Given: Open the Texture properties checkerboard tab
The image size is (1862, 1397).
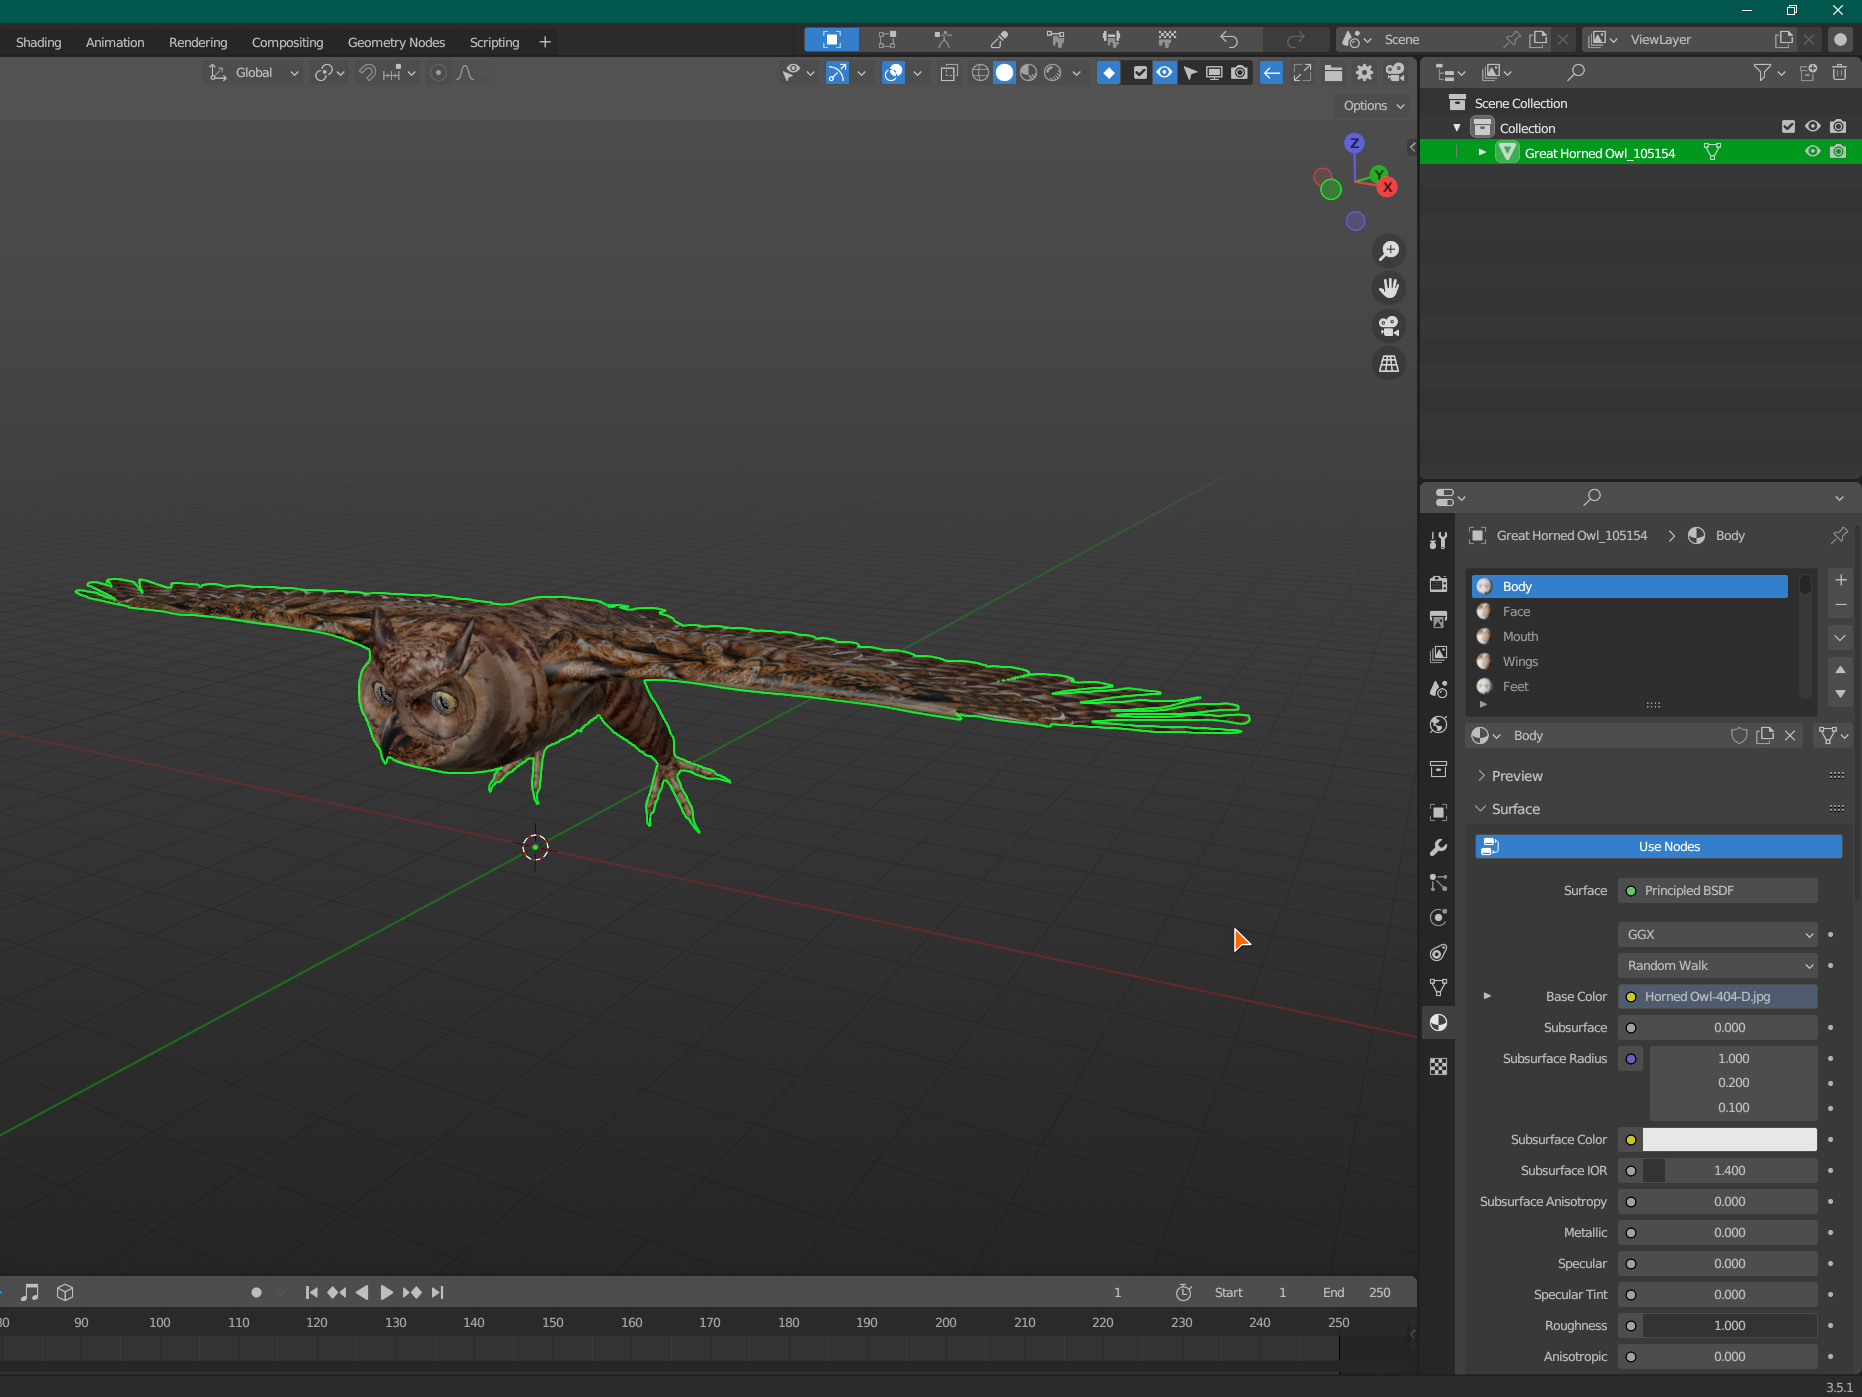Looking at the screenshot, I should [1438, 1067].
